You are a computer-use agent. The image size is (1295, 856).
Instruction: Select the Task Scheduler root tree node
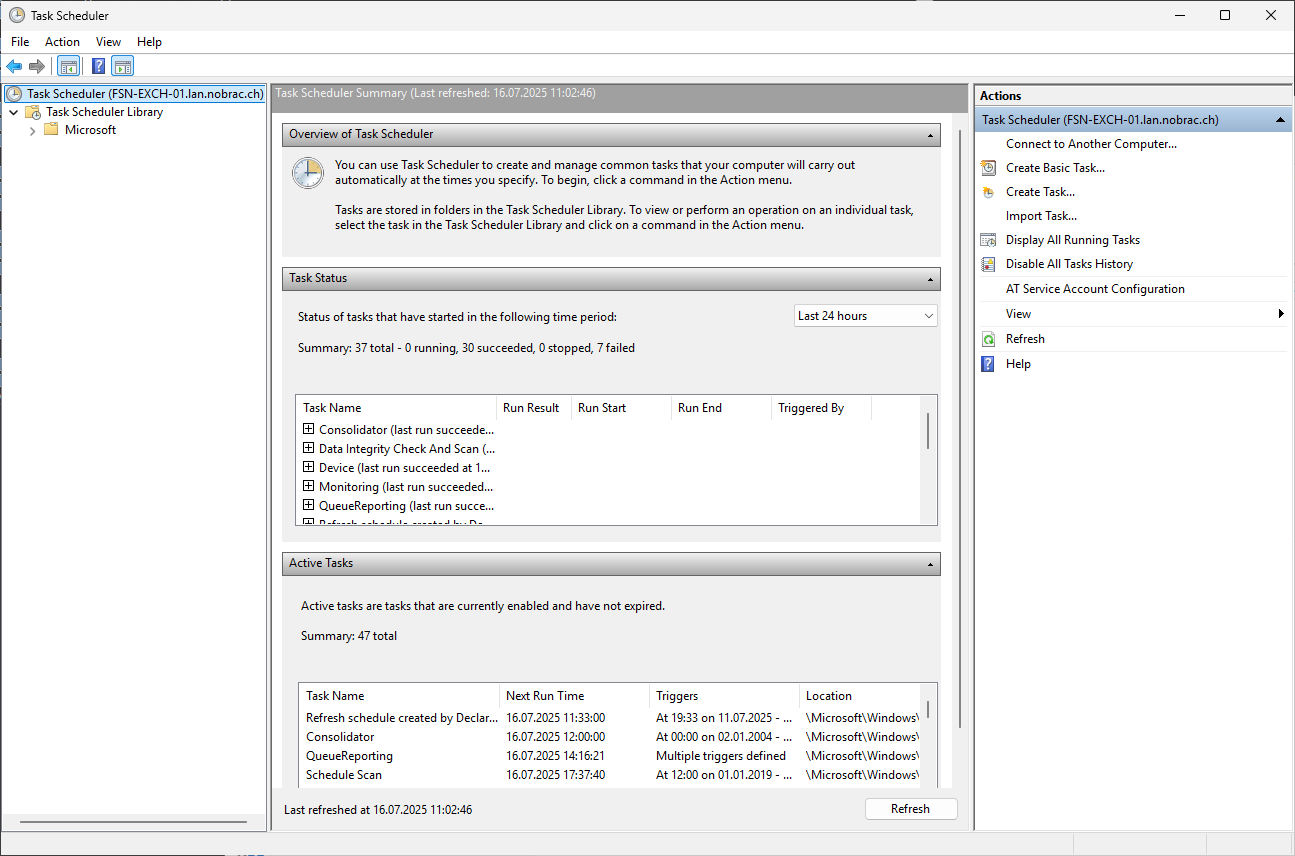tap(145, 94)
